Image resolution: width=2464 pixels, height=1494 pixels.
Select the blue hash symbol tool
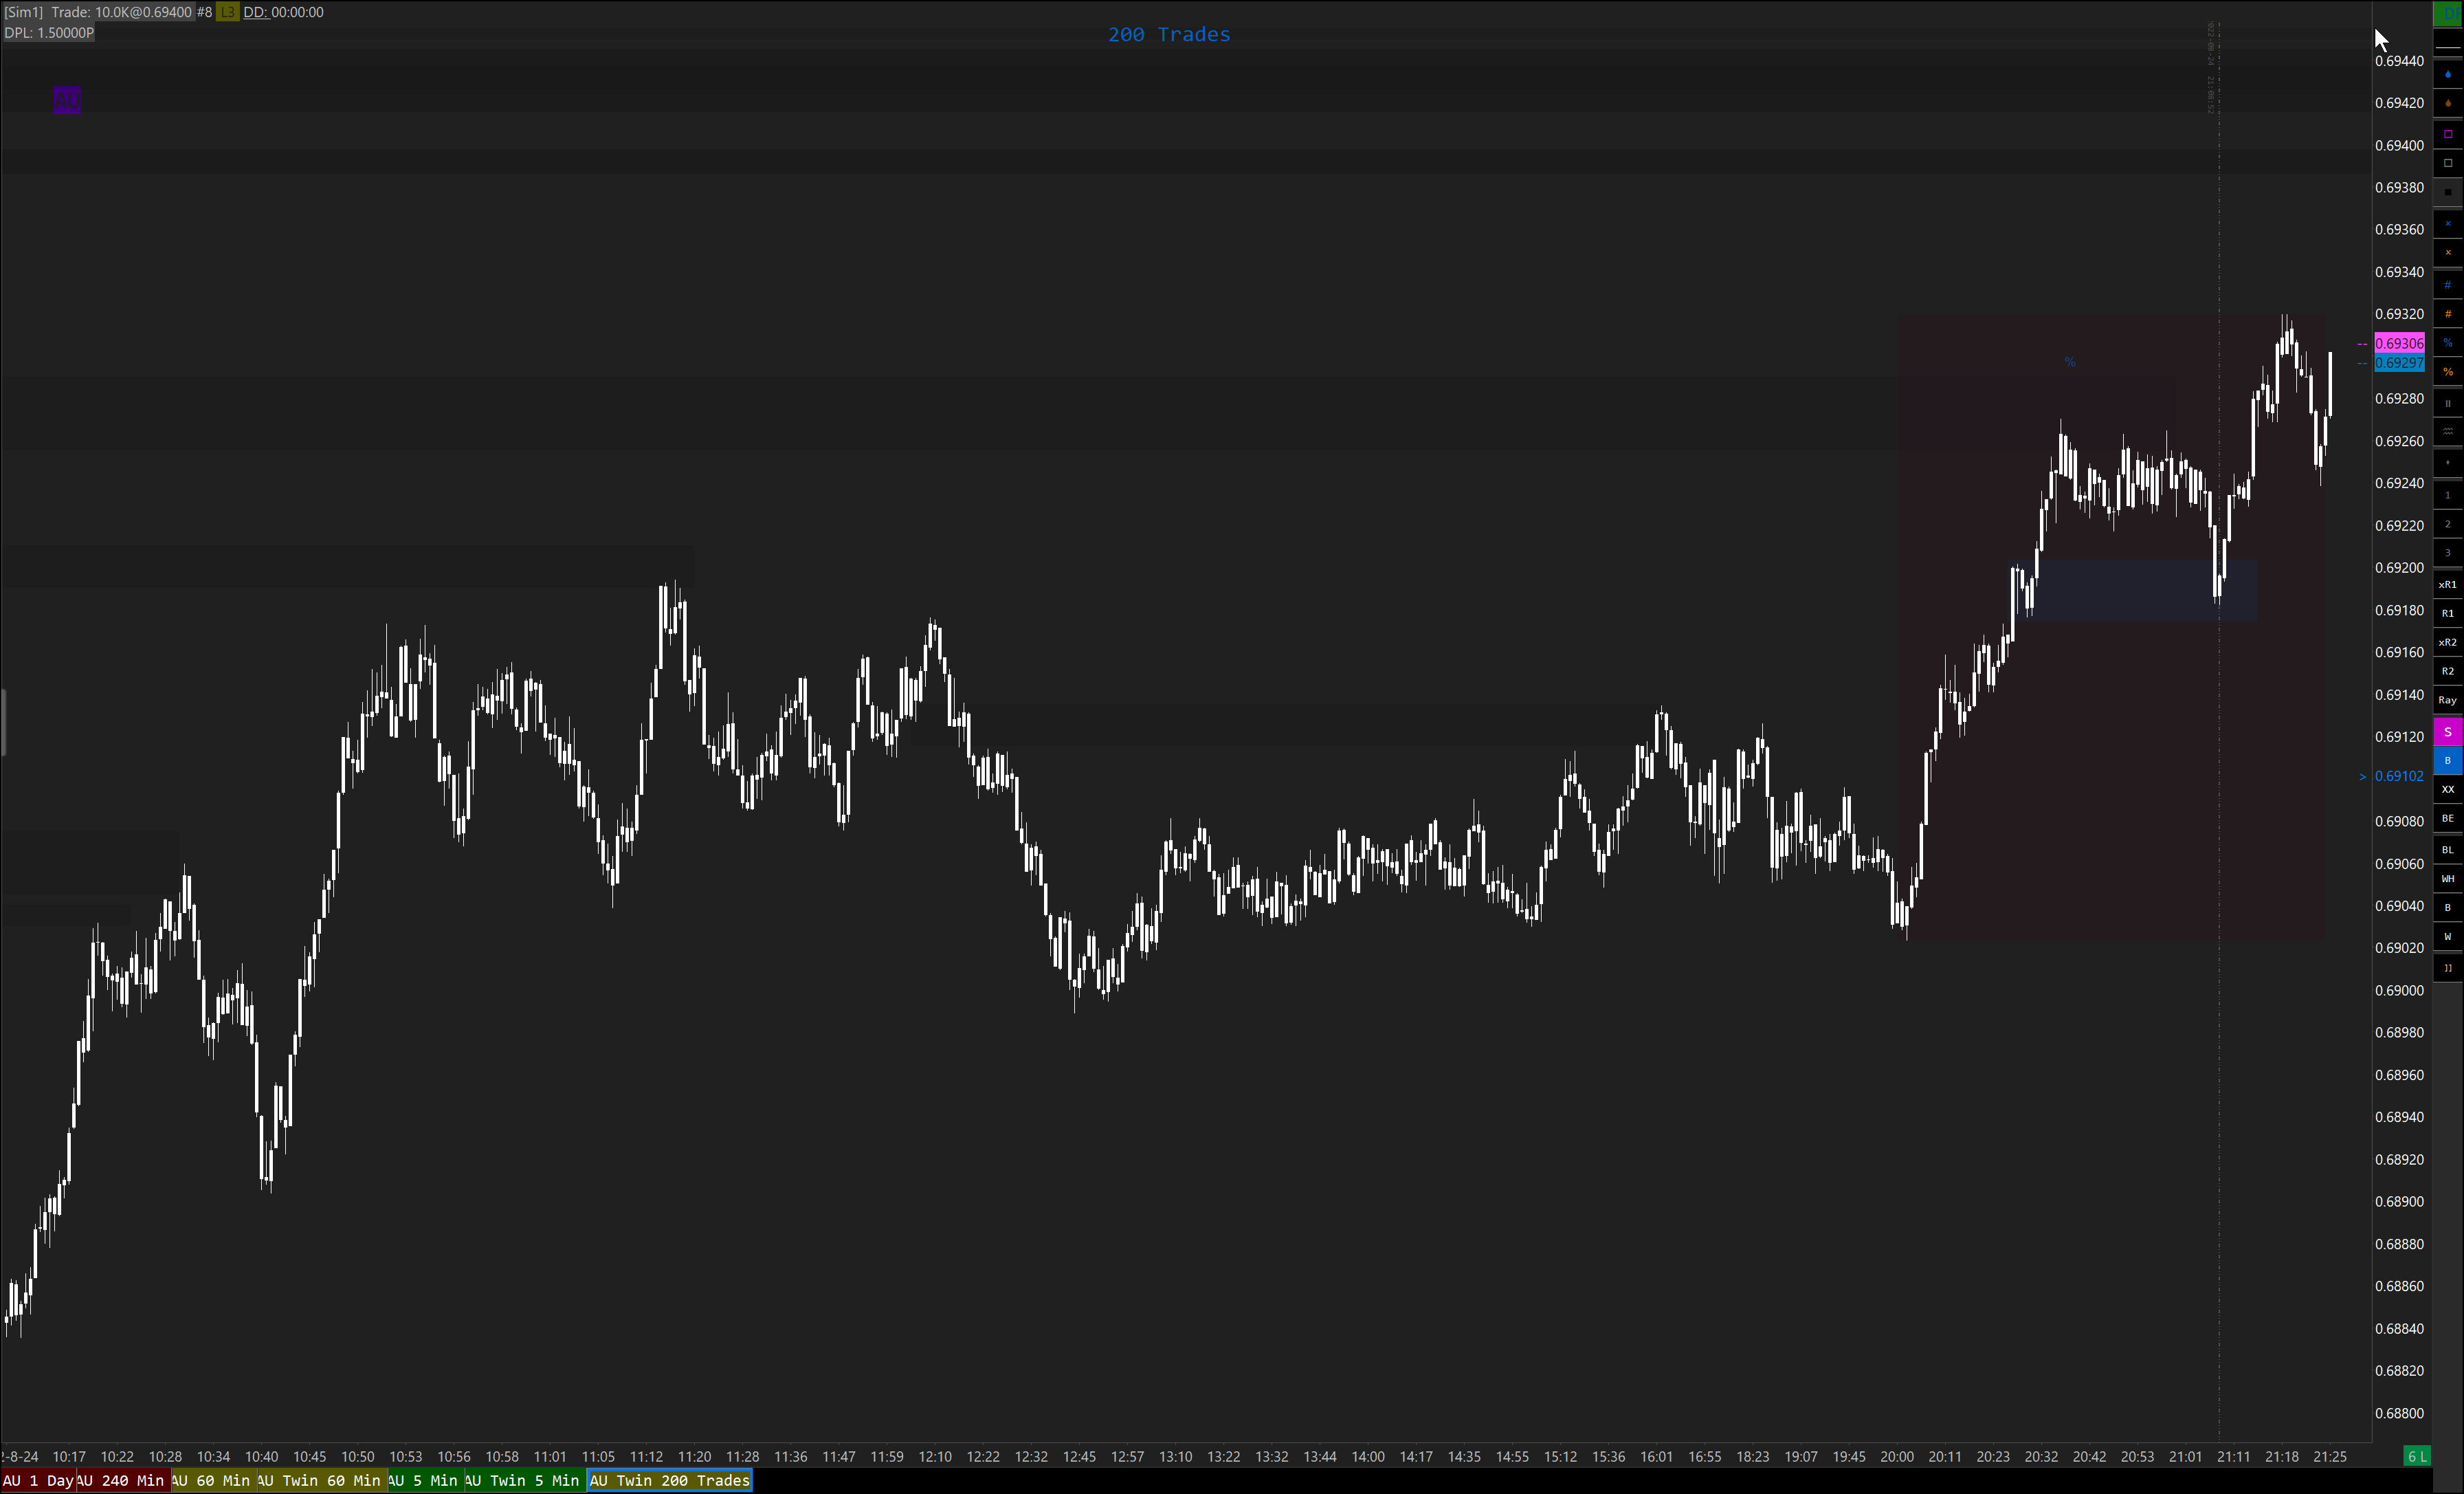(2447, 285)
